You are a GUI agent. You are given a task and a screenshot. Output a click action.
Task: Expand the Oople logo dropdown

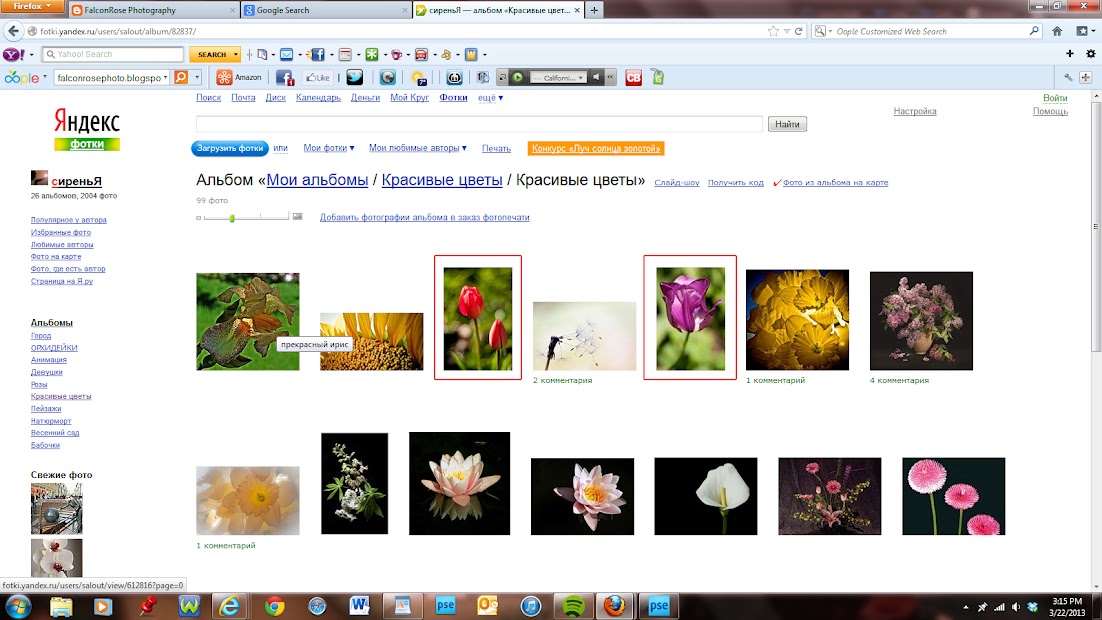click(x=44, y=77)
